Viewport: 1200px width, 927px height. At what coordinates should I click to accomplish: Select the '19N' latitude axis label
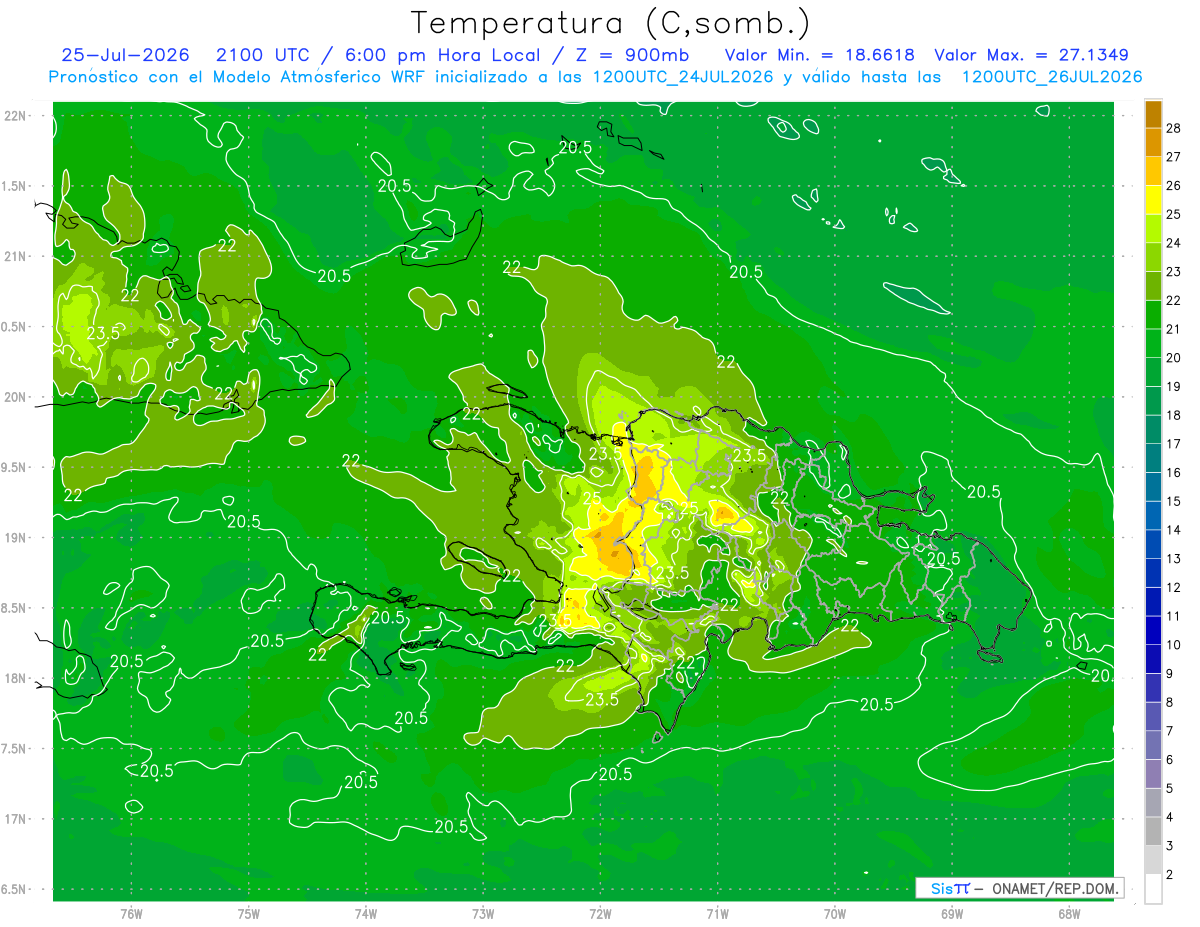(x=15, y=538)
